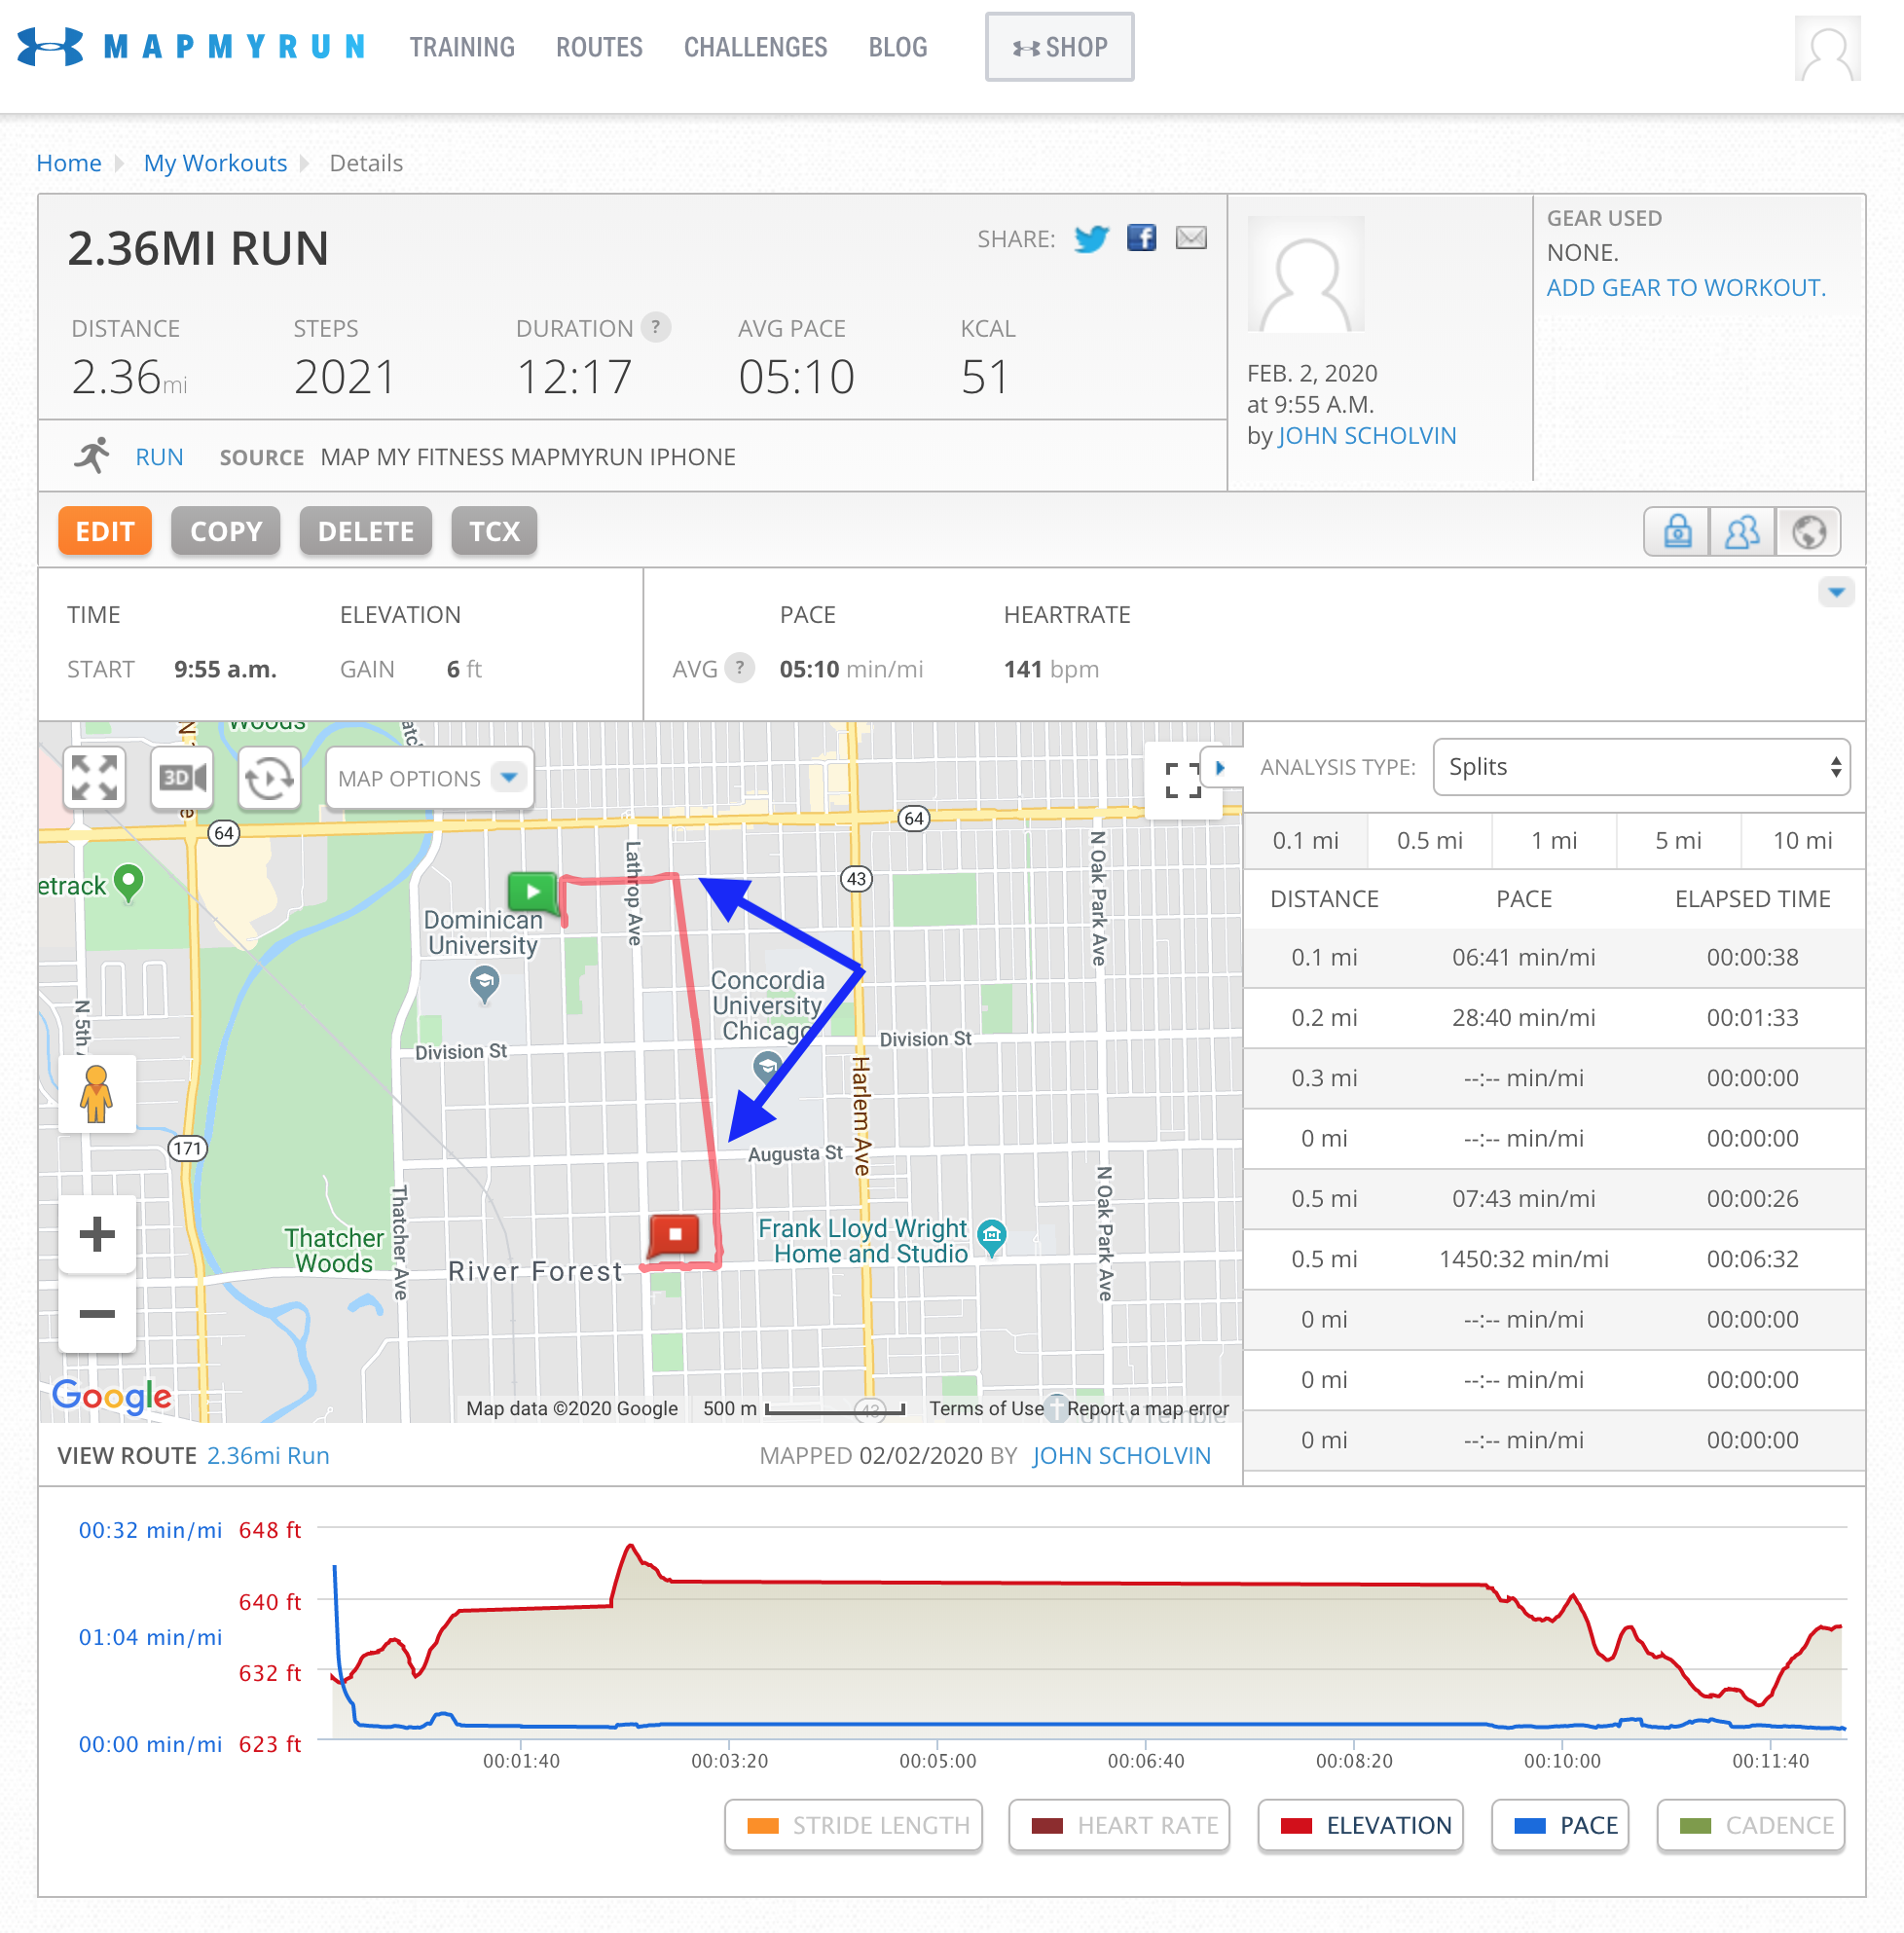Click the Under Armour MapMyRun logo

(x=191, y=46)
